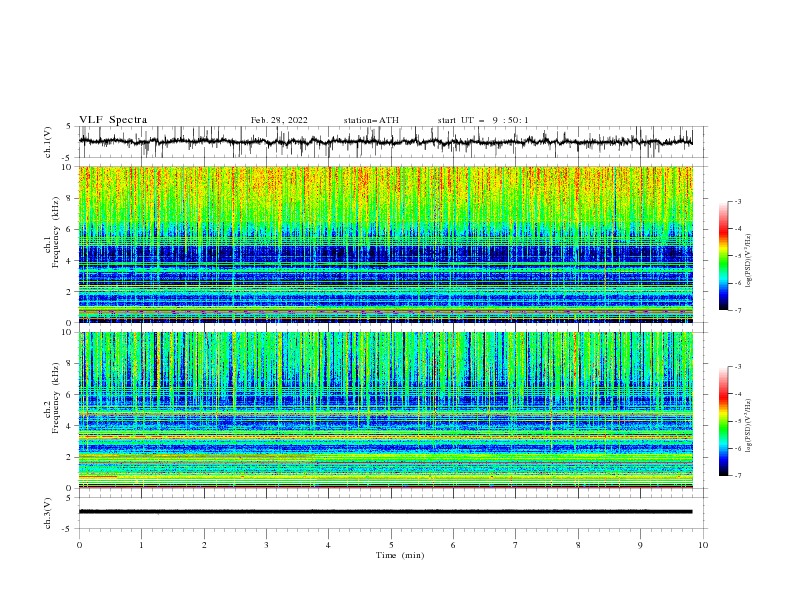Click the ch.1 voltage waveform trace
The width and height of the screenshot is (792, 612).
coord(385,141)
